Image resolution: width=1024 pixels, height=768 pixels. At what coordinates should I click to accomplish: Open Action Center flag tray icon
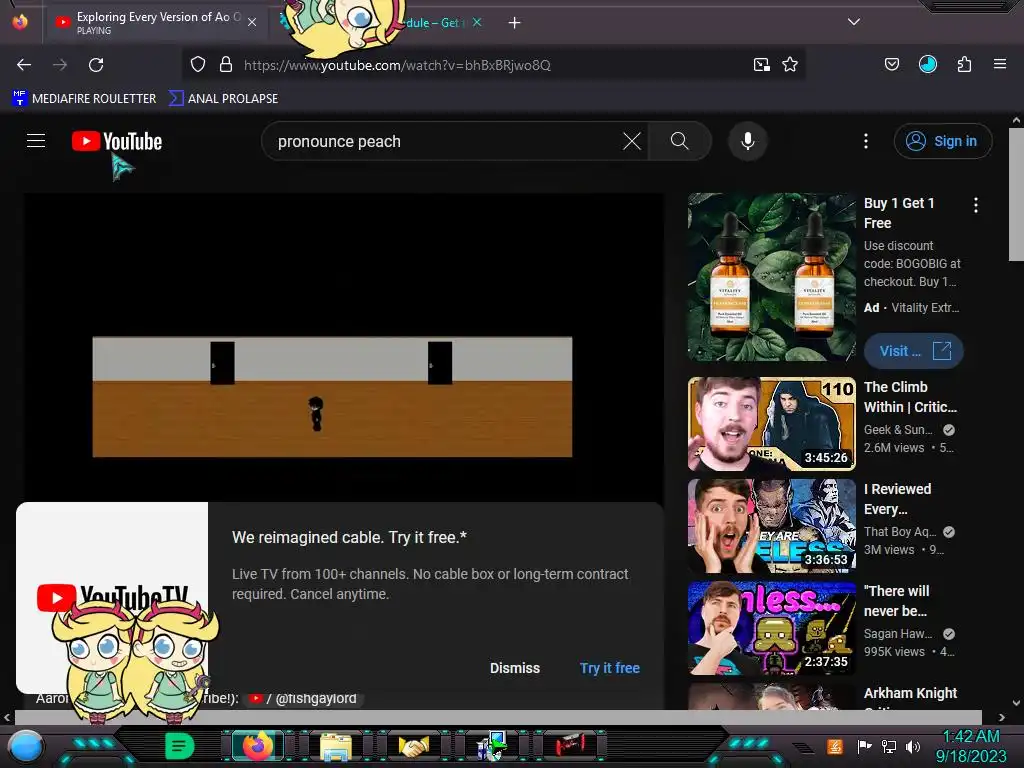(x=865, y=746)
